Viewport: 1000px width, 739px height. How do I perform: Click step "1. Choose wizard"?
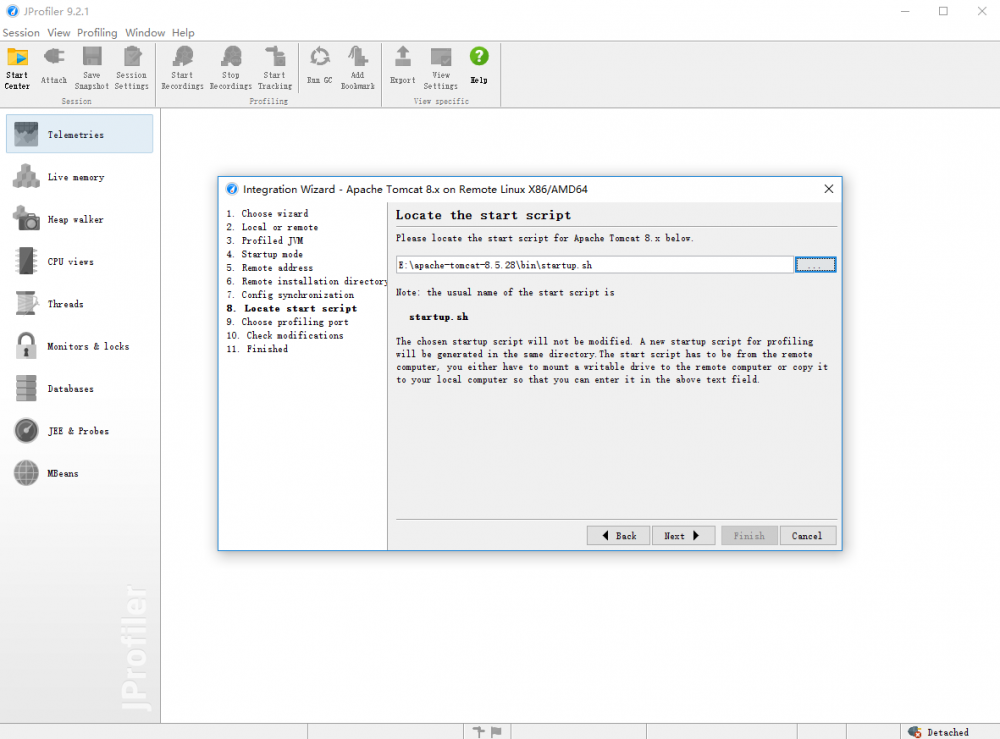pyautogui.click(x=267, y=214)
